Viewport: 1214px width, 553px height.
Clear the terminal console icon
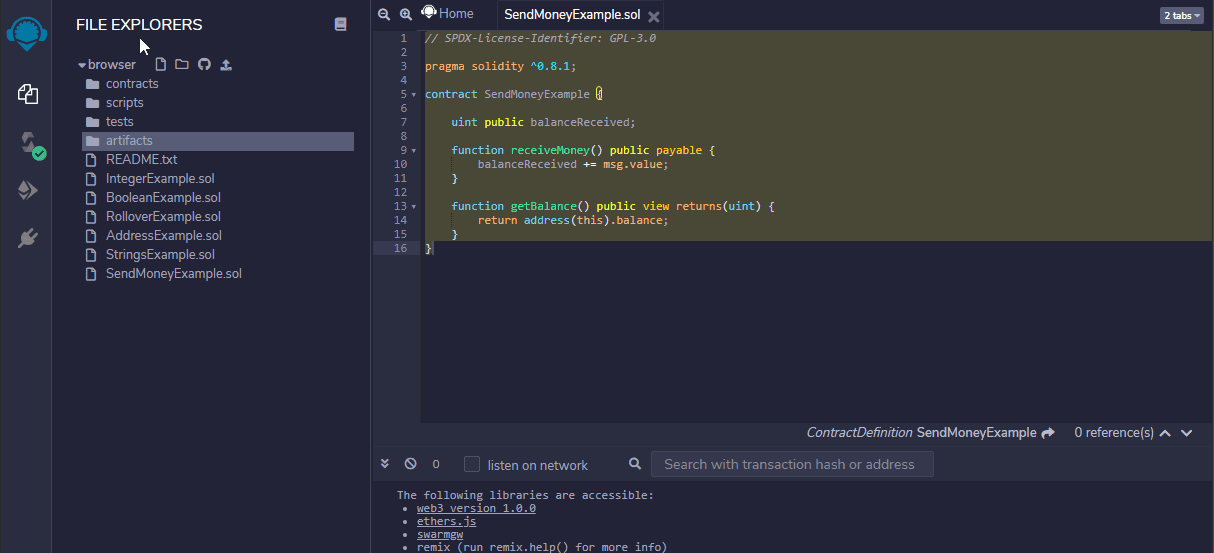coord(410,464)
